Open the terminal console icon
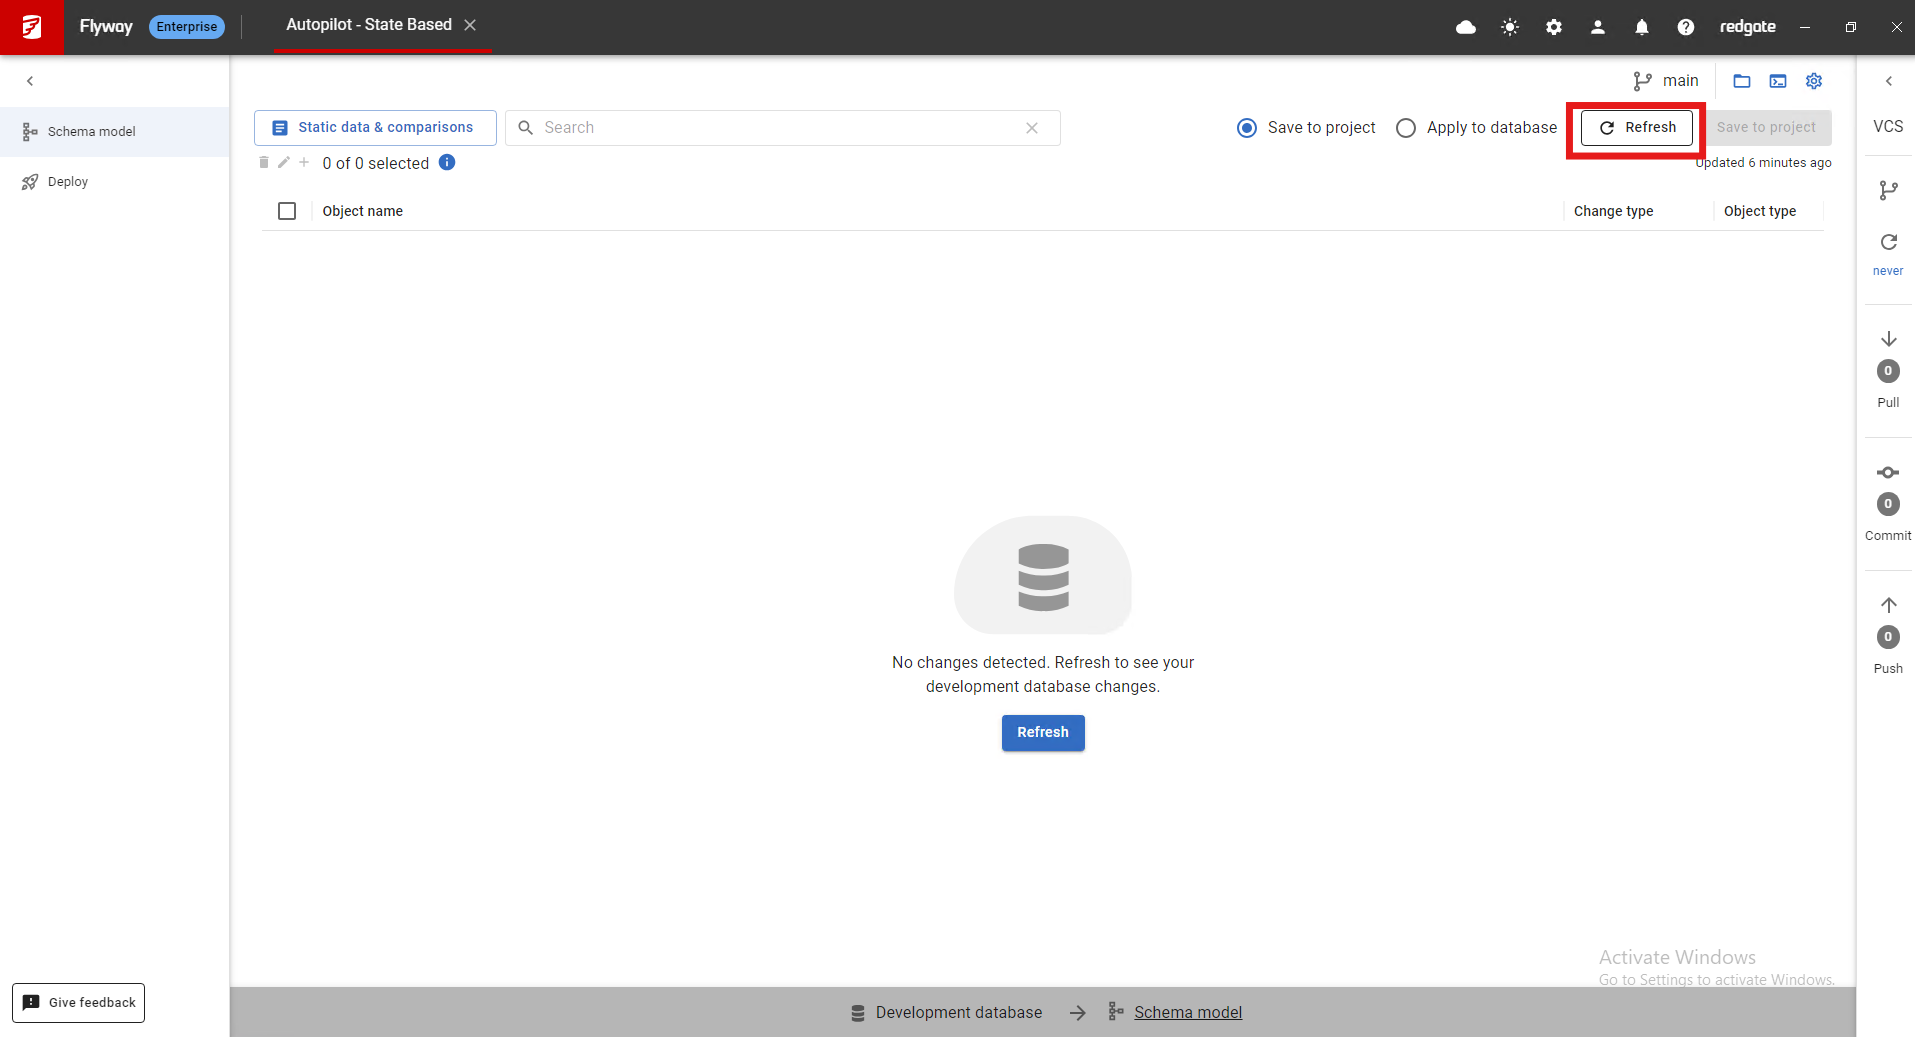The width and height of the screenshot is (1915, 1037). (x=1778, y=81)
